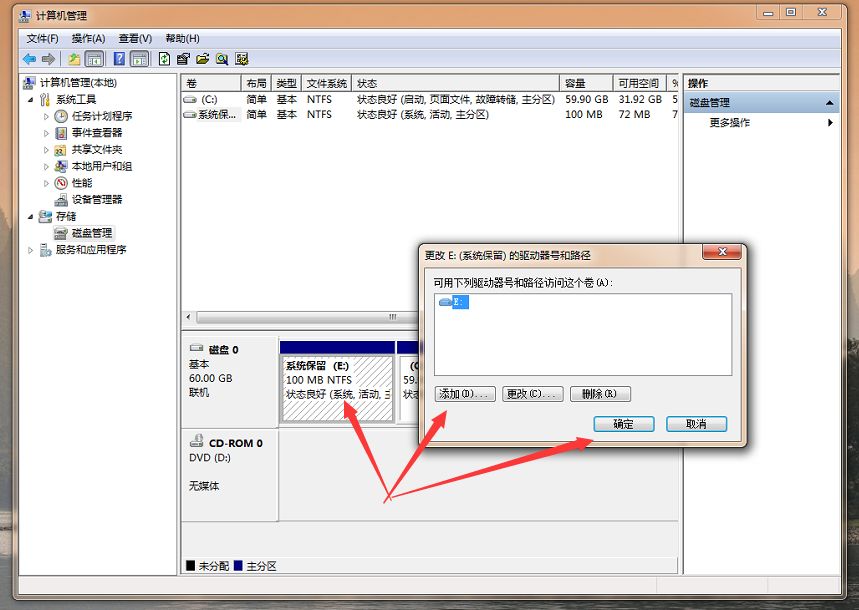The height and width of the screenshot is (610, 859).
Task: Open the 查看(V) menu
Action: [135, 38]
